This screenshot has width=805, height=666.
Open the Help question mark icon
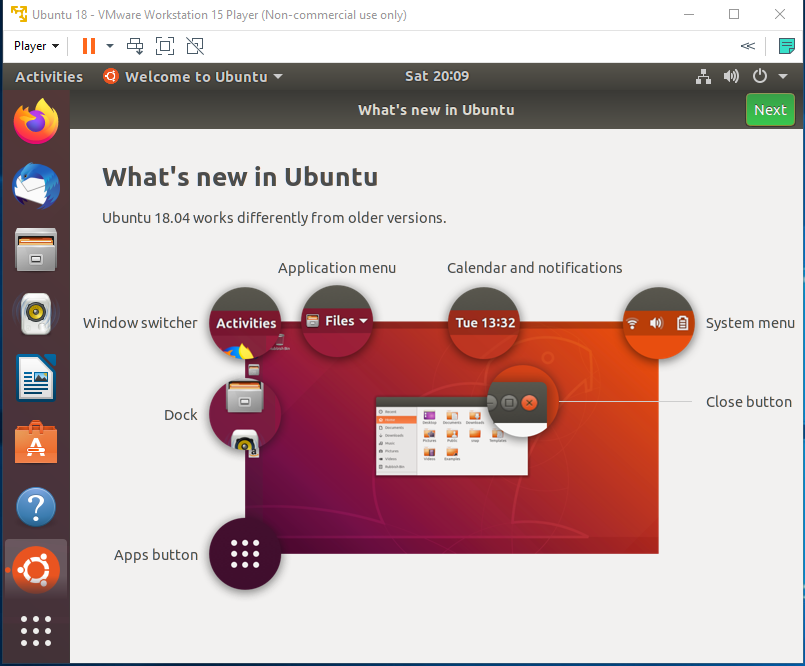tap(36, 507)
